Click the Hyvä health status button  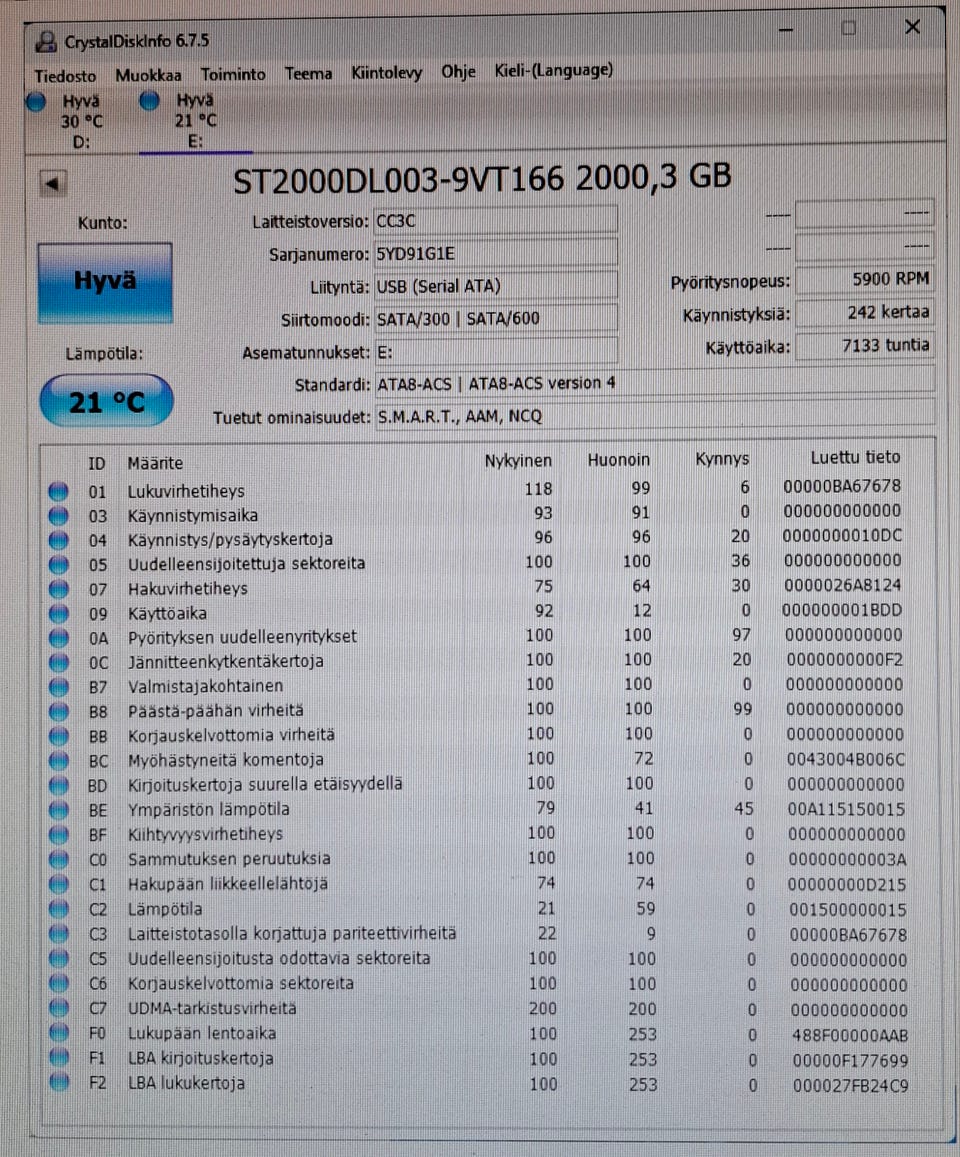(105, 283)
